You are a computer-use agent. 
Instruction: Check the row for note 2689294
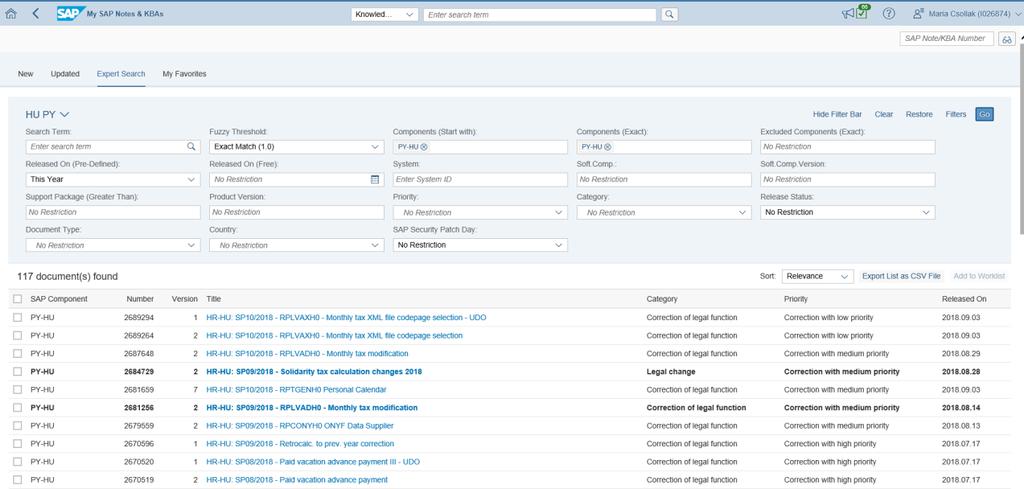(17, 317)
